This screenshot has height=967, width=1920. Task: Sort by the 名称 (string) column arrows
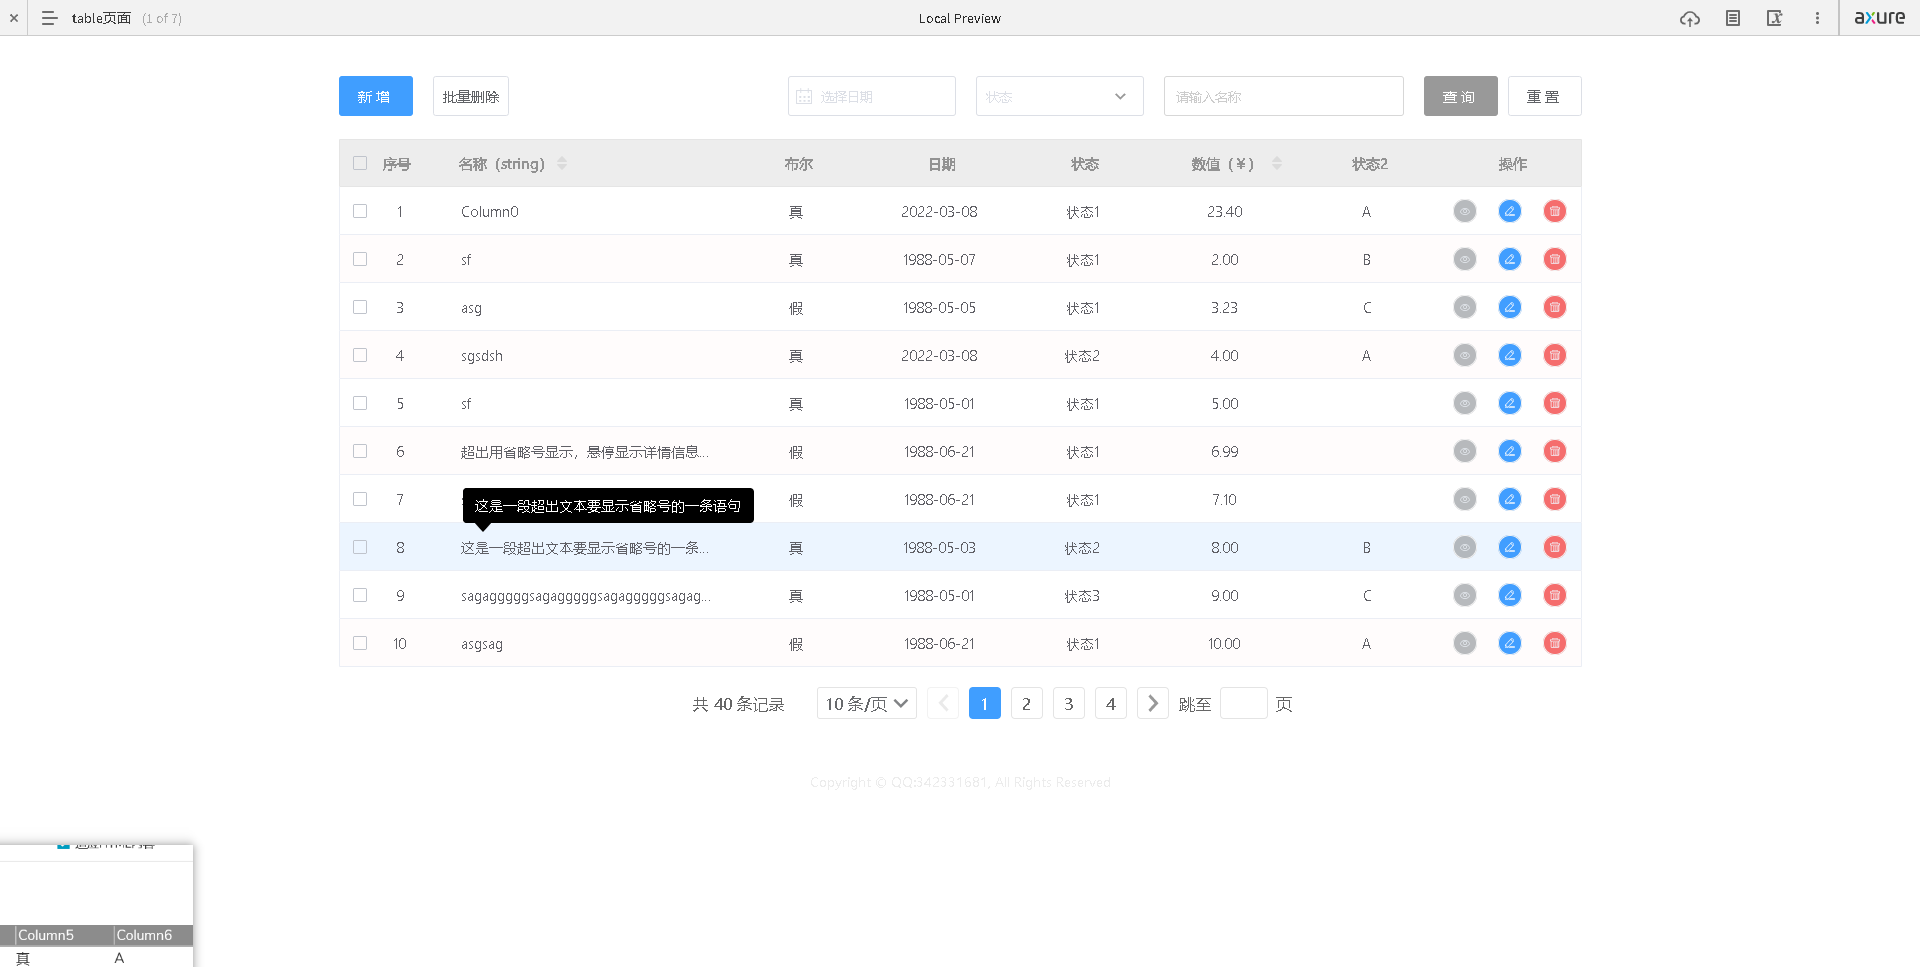(562, 163)
